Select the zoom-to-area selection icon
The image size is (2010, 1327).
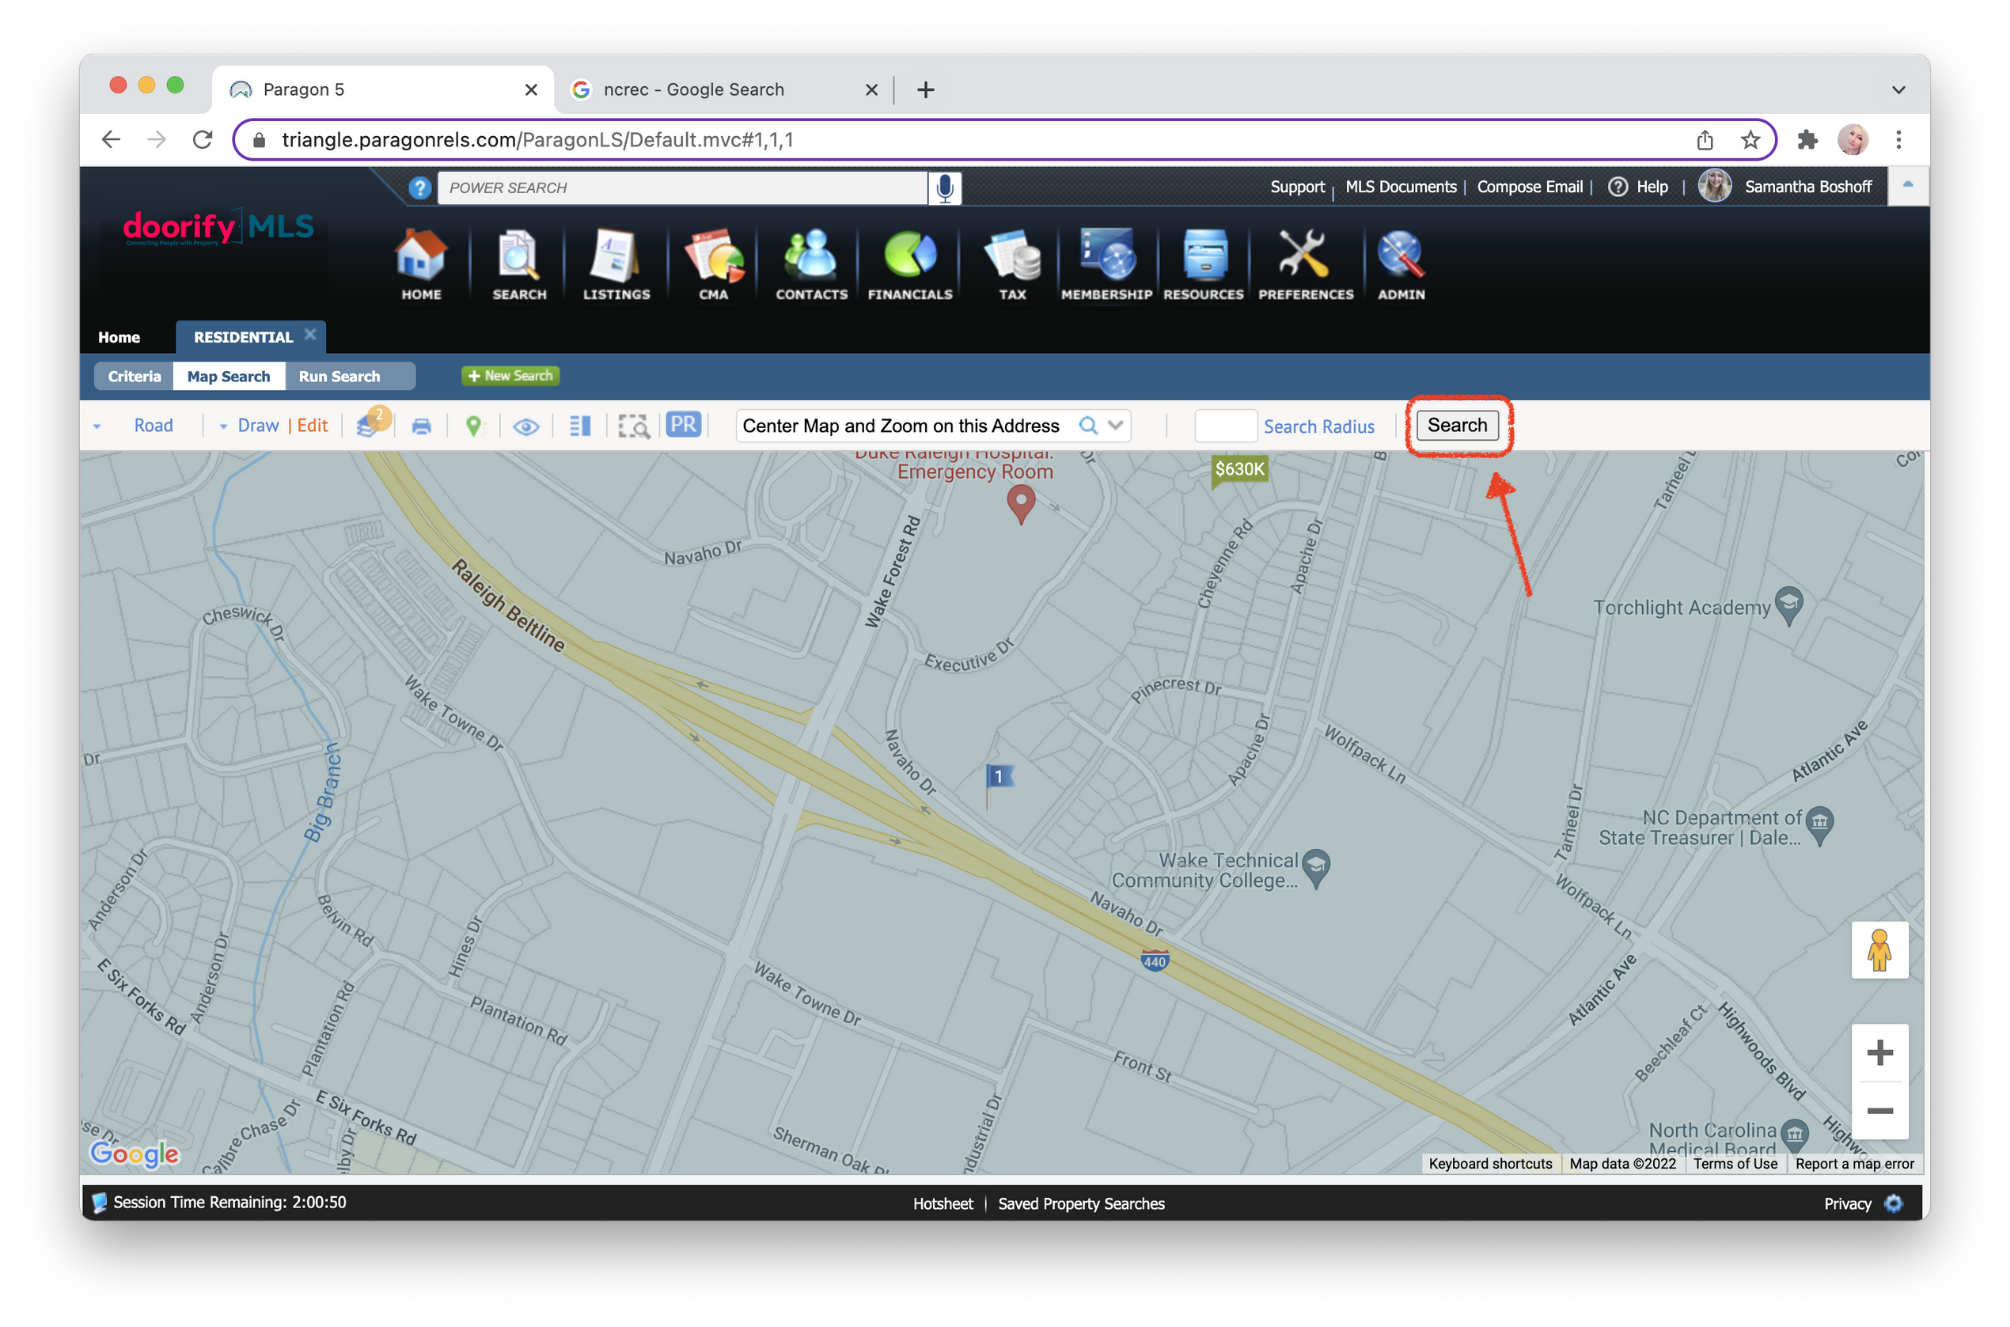[634, 427]
